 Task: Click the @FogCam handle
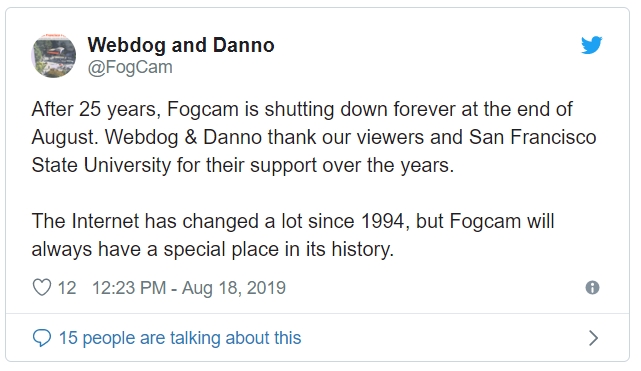click(130, 67)
